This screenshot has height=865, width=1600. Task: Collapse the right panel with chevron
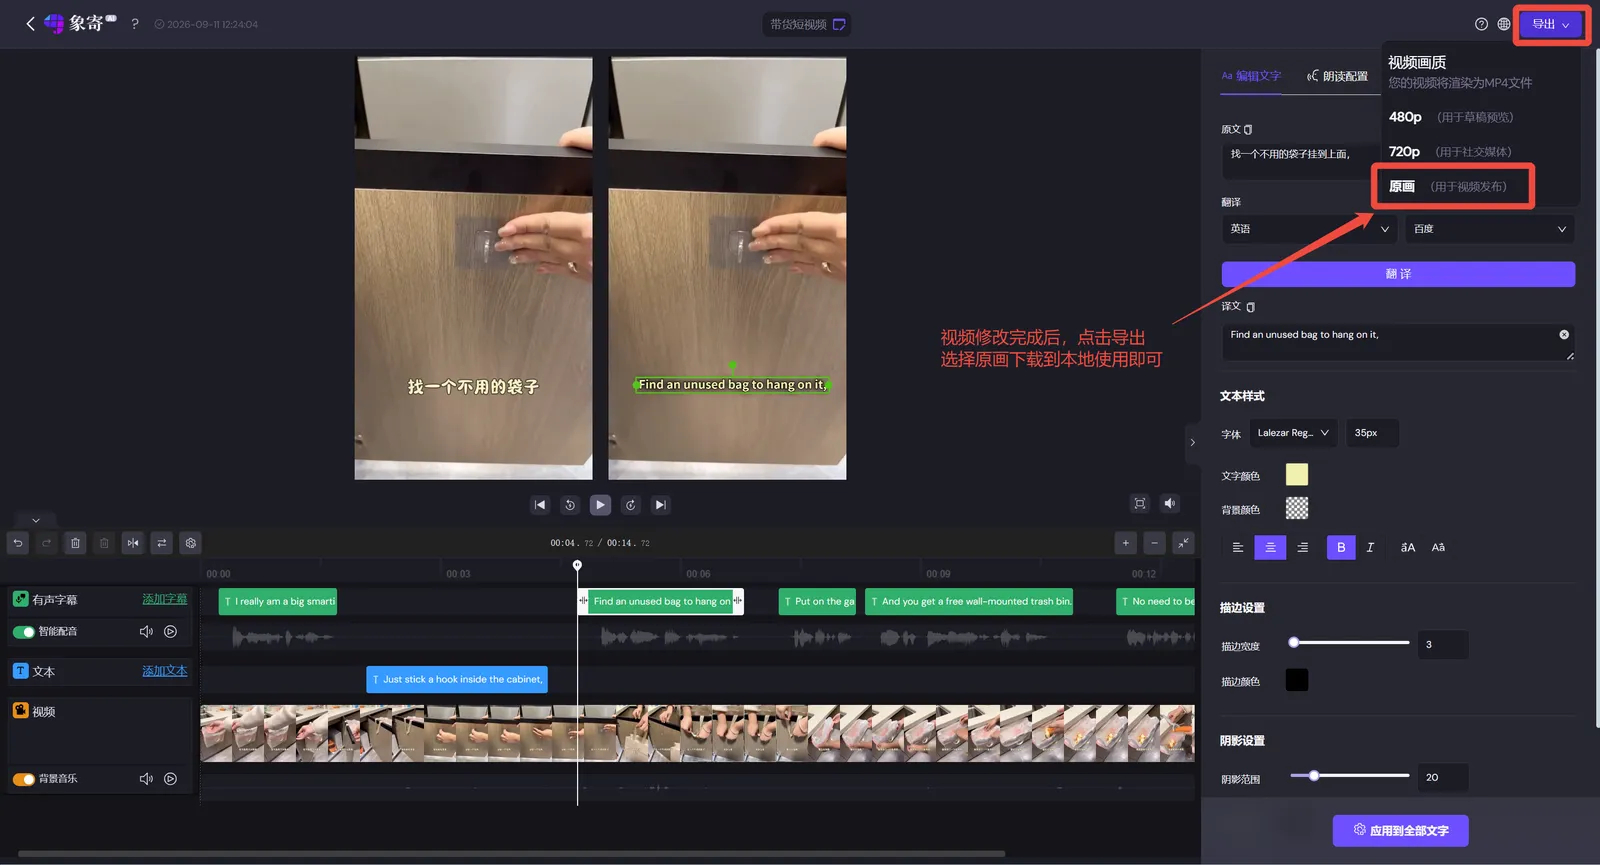coord(1192,442)
